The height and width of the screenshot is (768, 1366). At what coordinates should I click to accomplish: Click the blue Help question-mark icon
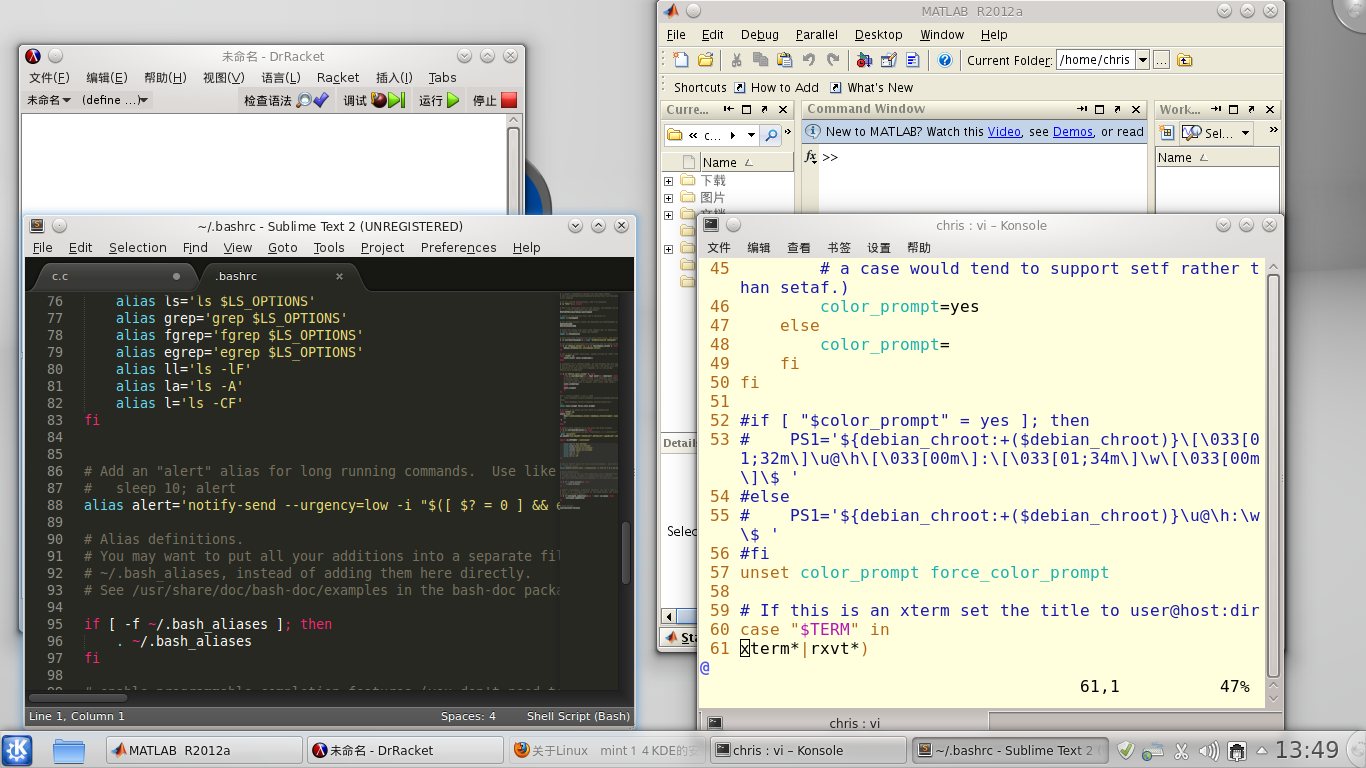coord(945,60)
